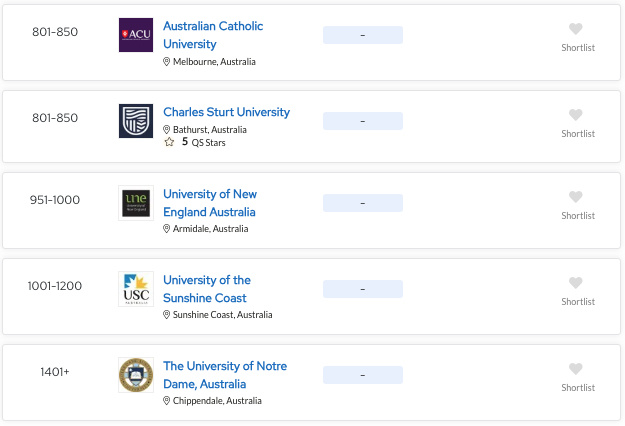
Task: Add University of New England to shortlist
Action: pos(576,198)
